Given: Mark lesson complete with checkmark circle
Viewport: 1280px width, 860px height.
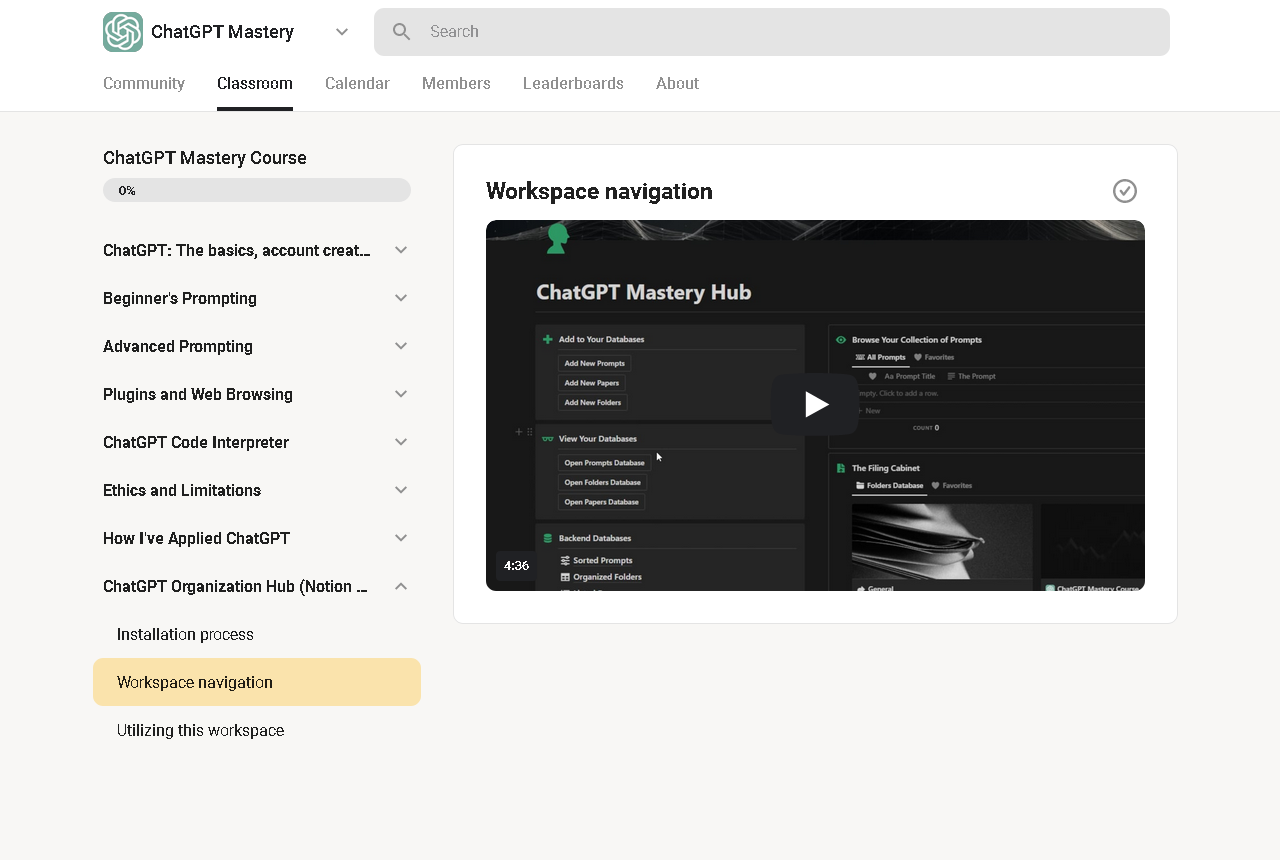Looking at the screenshot, I should 1125,191.
